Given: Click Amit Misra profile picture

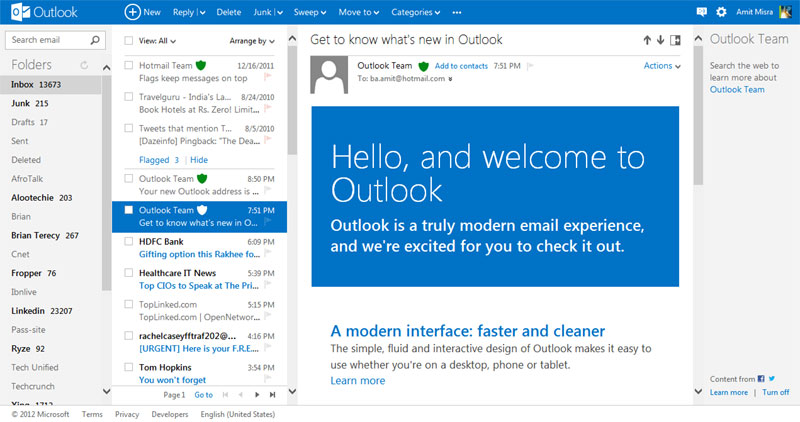Looking at the screenshot, I should 785,12.
